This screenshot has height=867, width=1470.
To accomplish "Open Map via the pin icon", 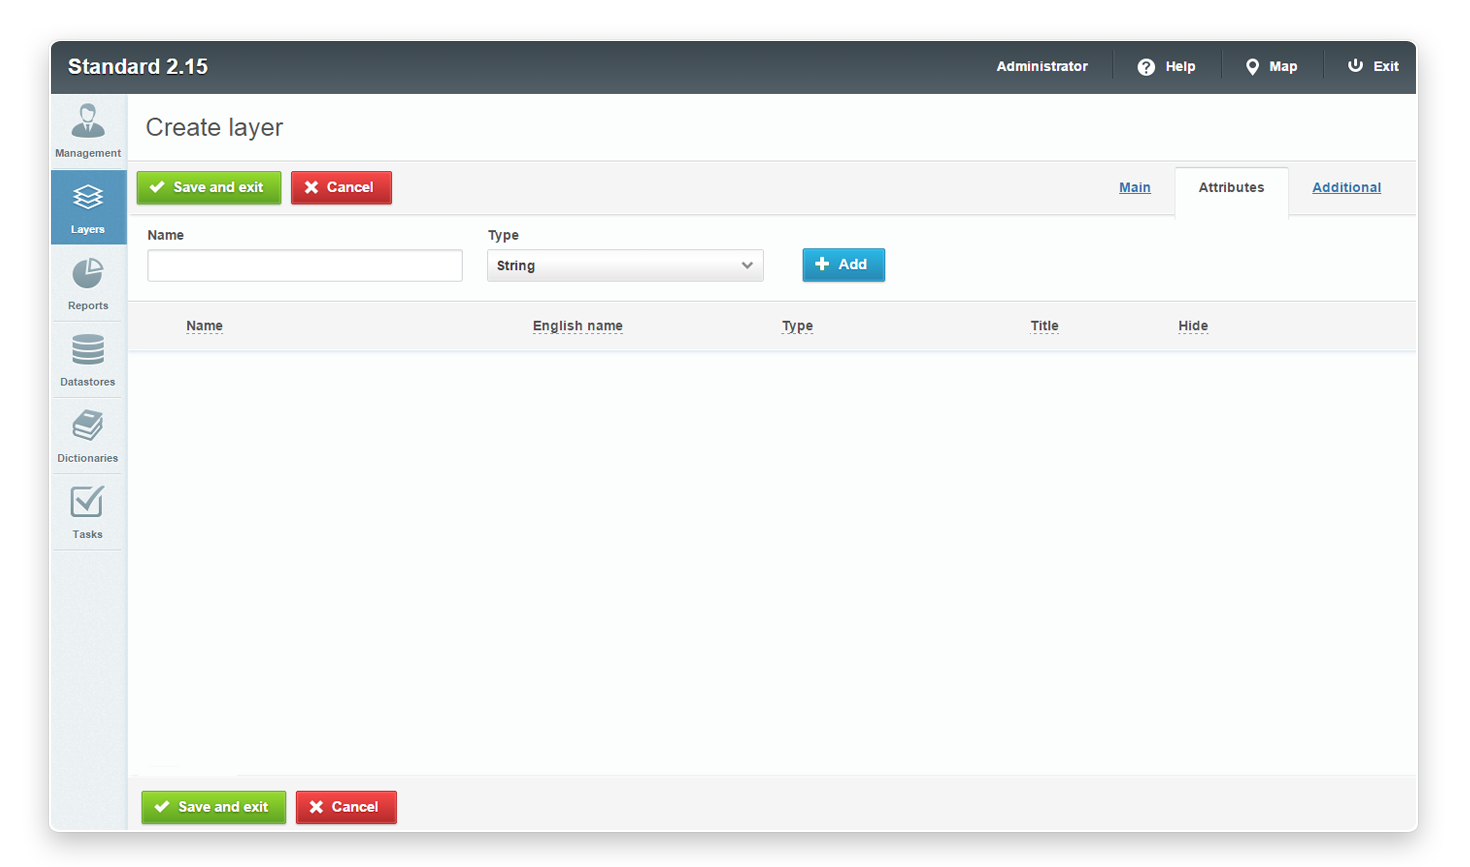I will pos(1252,67).
